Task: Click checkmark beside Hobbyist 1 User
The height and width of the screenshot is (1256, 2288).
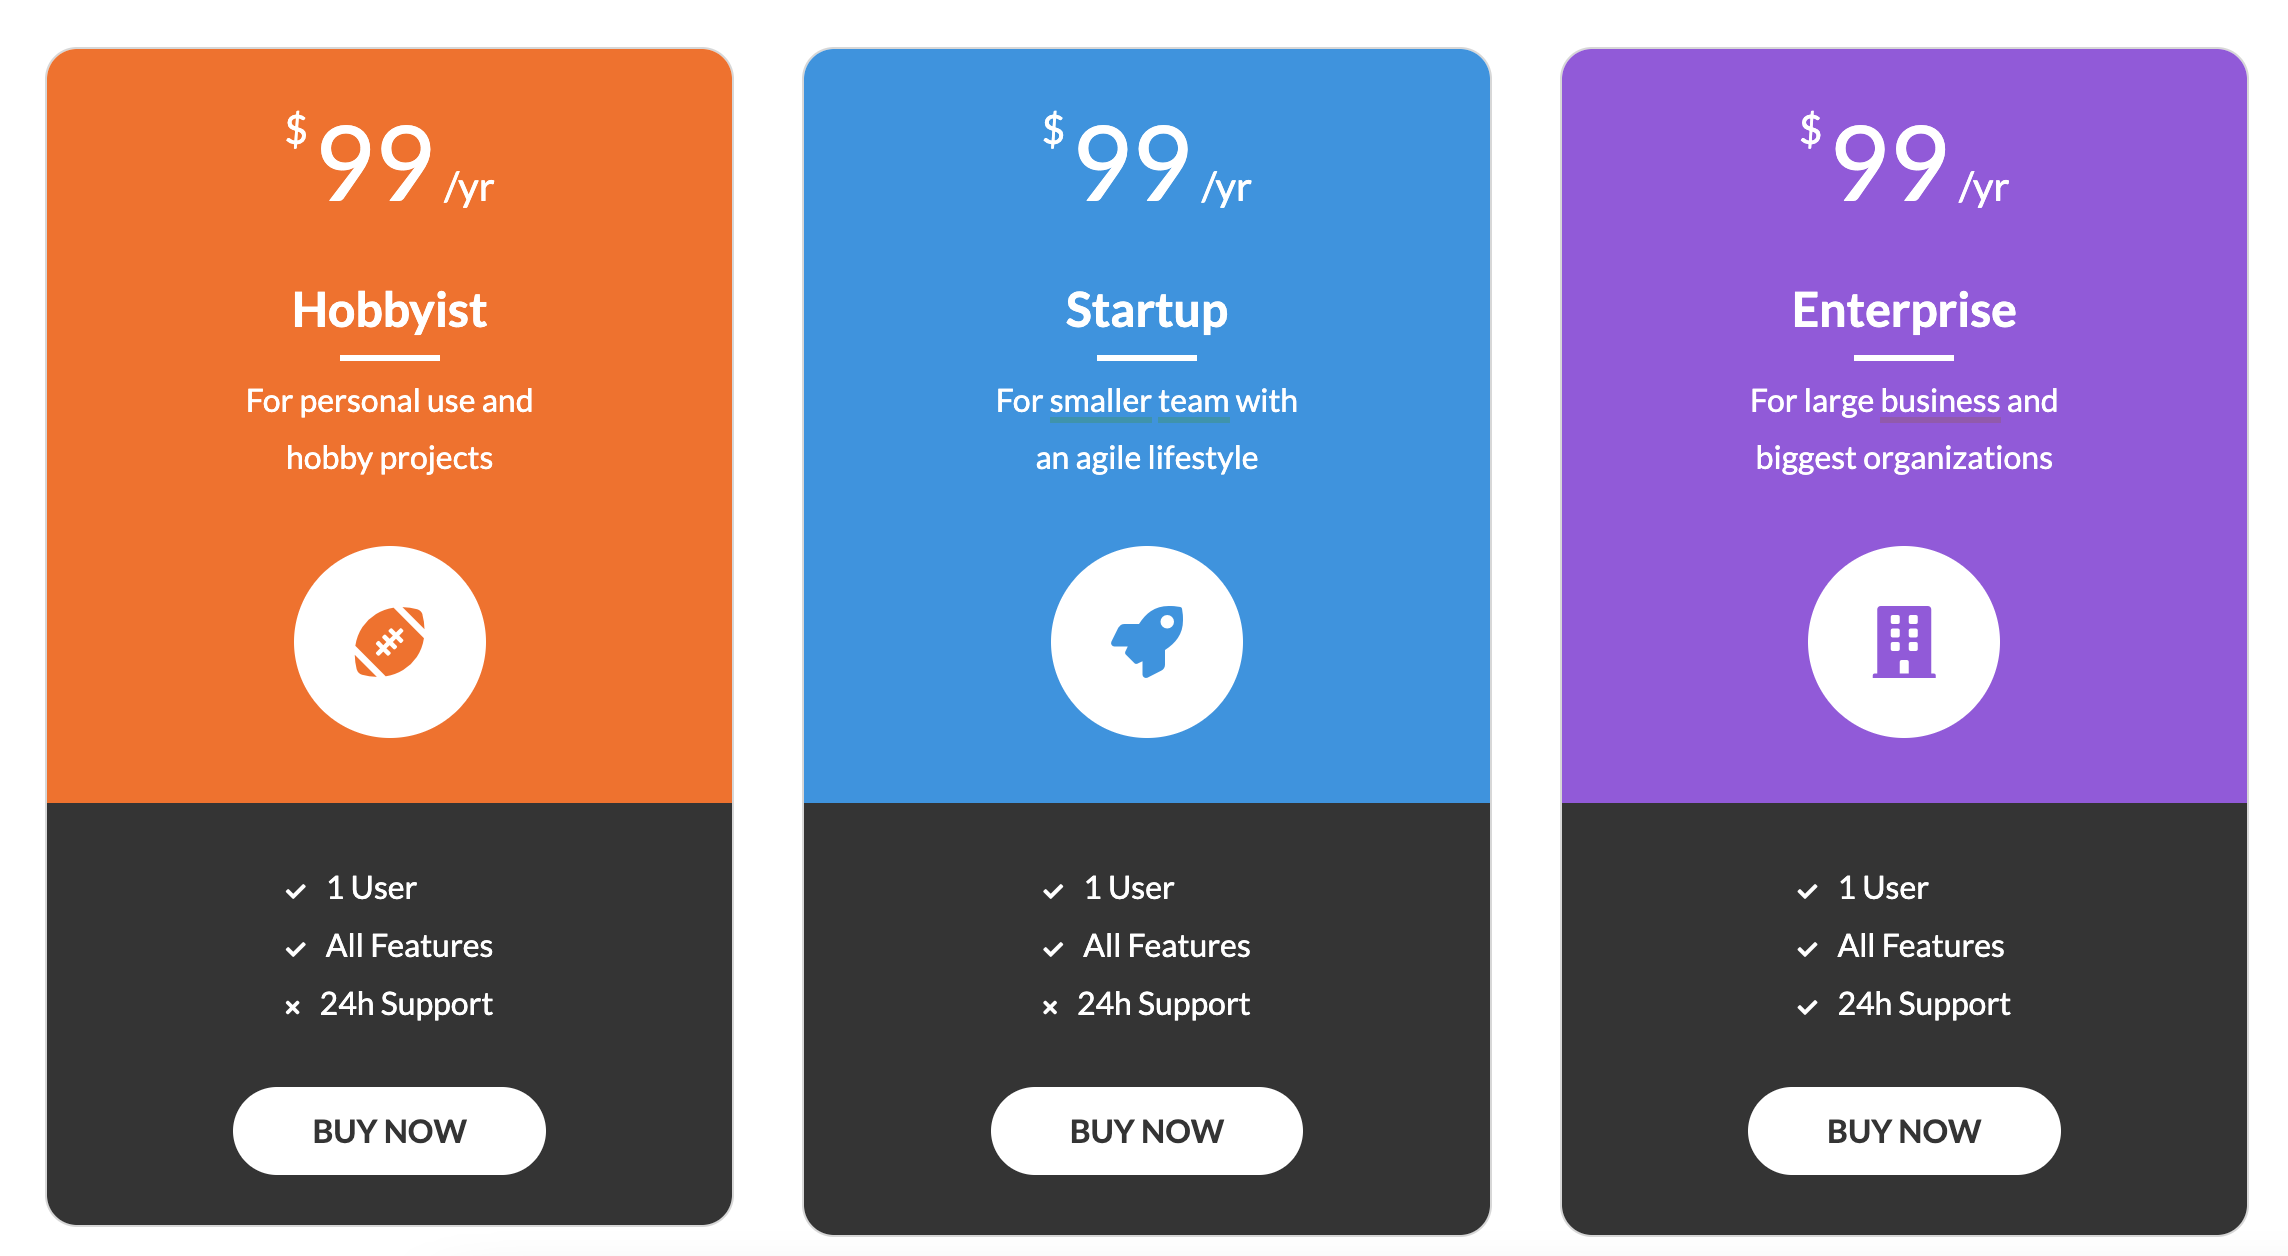Action: pos(295,890)
